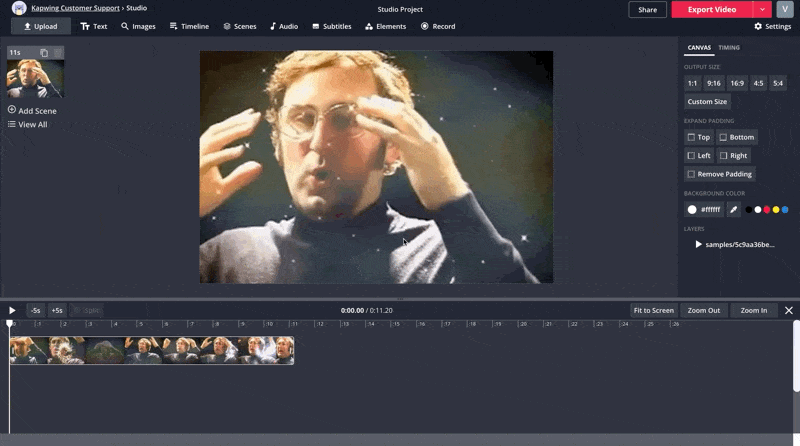The image size is (800, 446).
Task: Delete the 11s scene with trash icon
Action: coord(57,52)
